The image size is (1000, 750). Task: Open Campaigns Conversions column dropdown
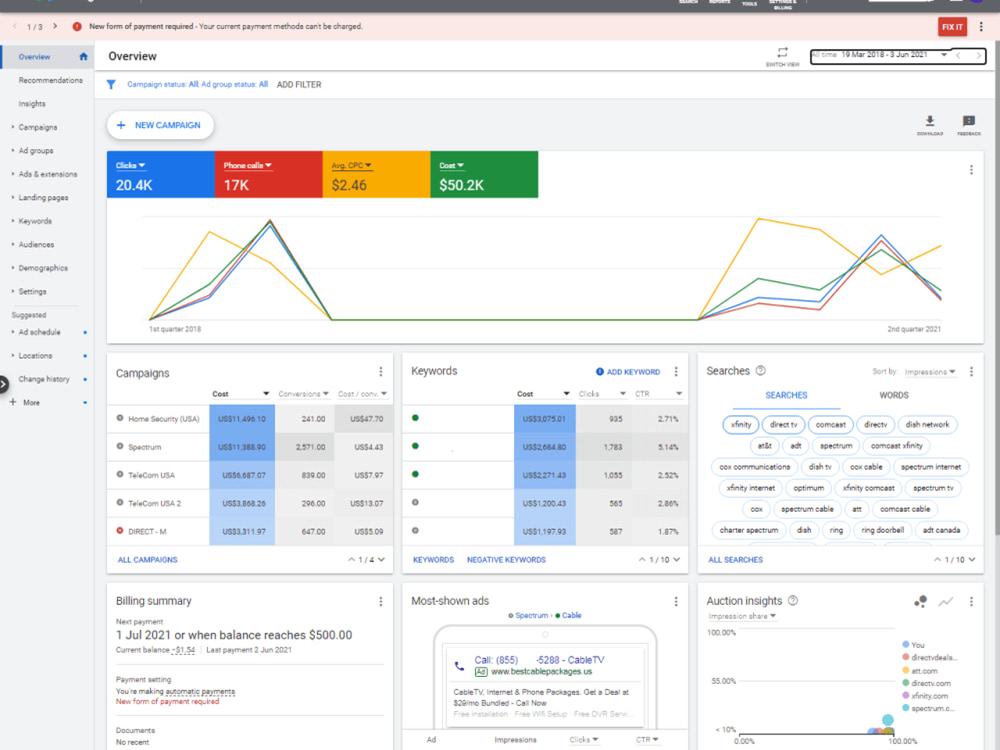[x=304, y=393]
